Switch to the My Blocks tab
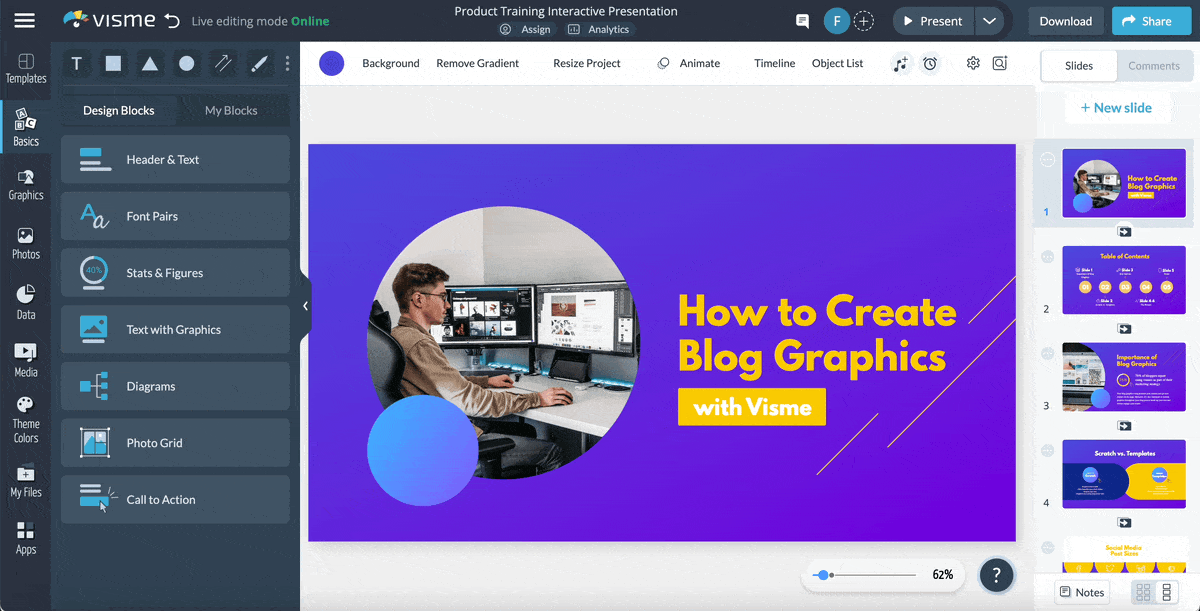Viewport: 1200px width, 611px height. click(x=233, y=110)
